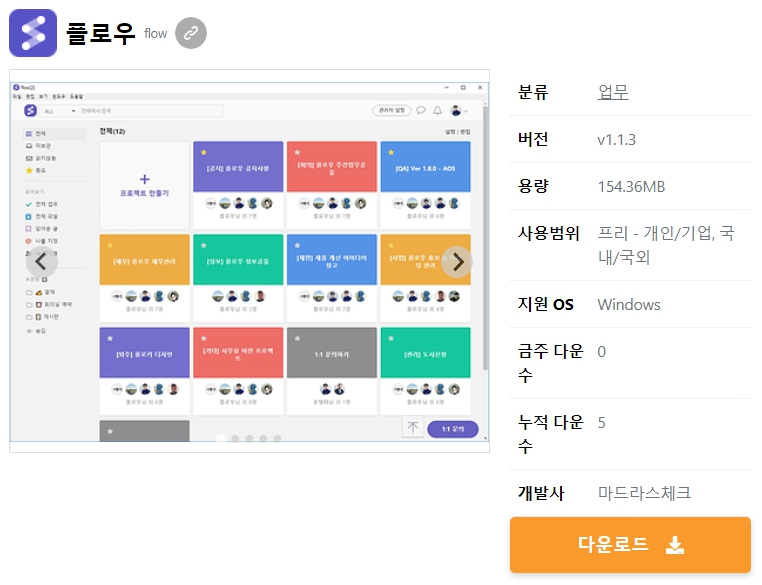
Task: Click the 1:1 문의 pill button in preview
Action: [x=452, y=429]
